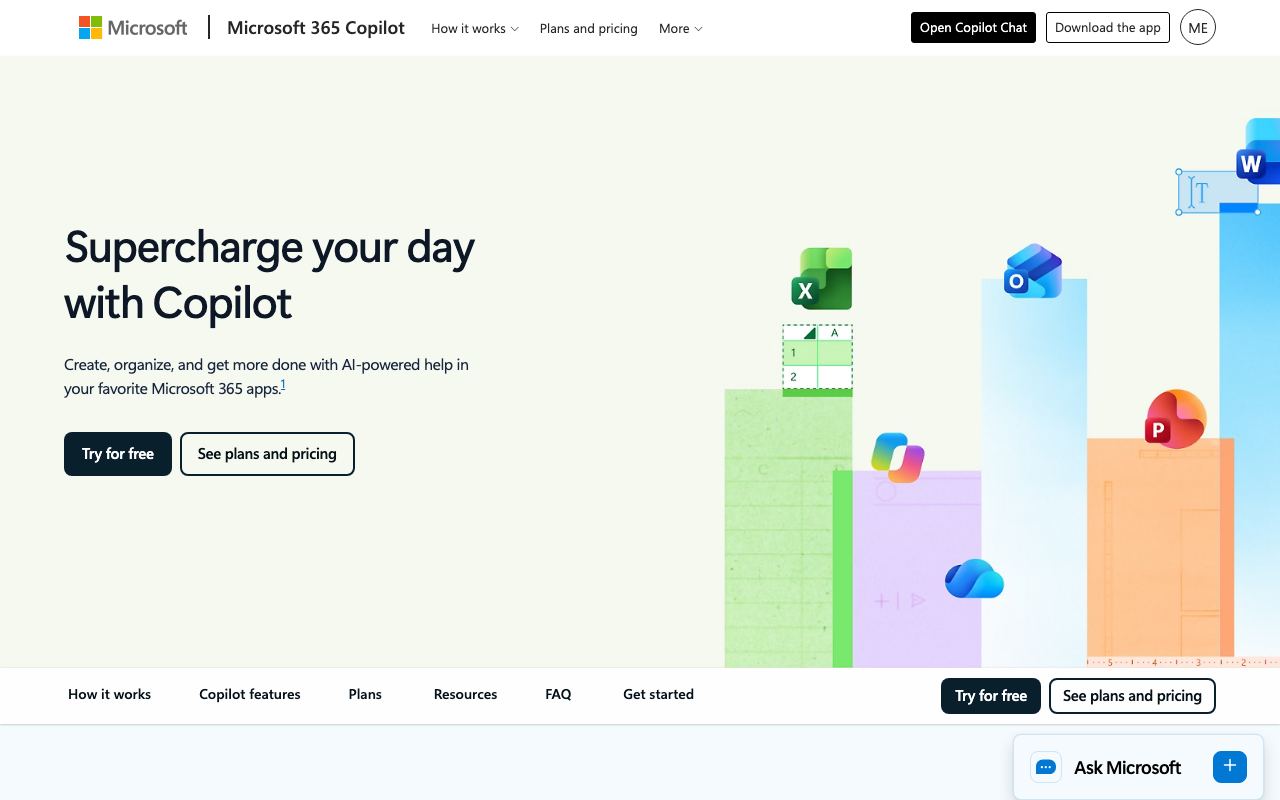Expand the How it works dropdown

(x=475, y=28)
